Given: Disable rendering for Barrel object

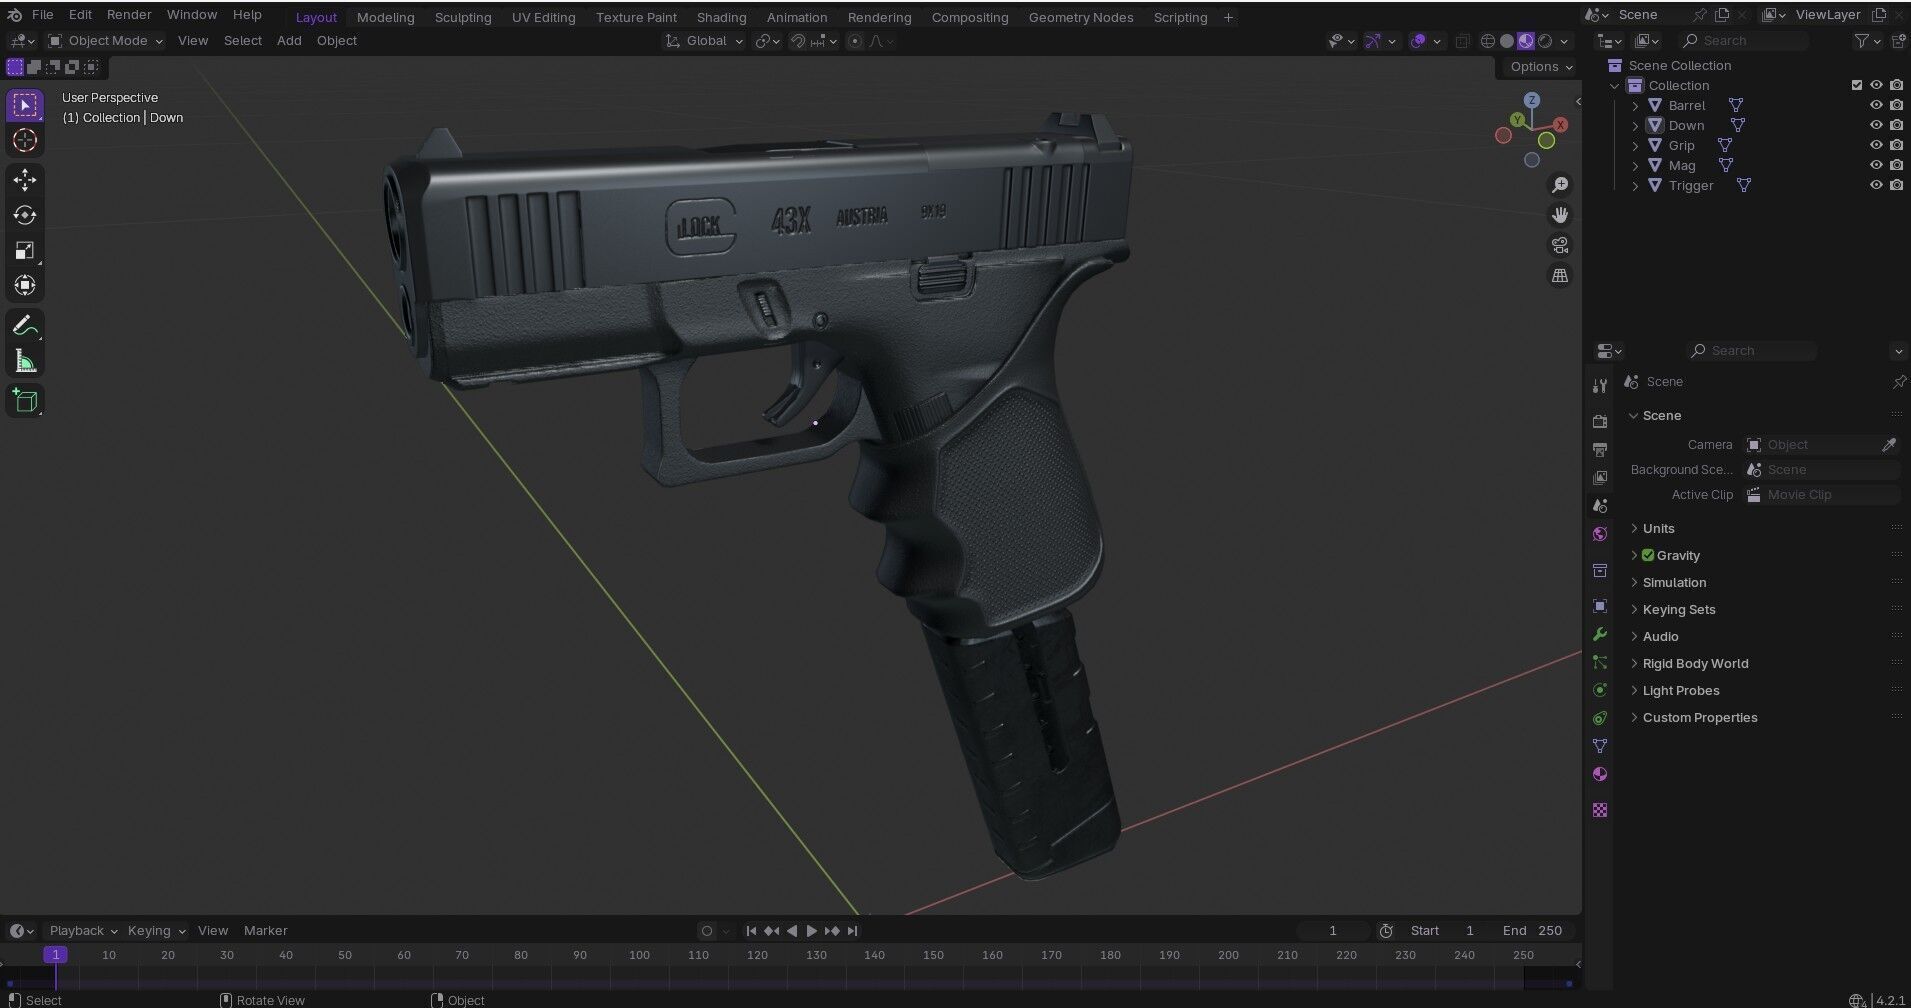Looking at the screenshot, I should 1897,105.
